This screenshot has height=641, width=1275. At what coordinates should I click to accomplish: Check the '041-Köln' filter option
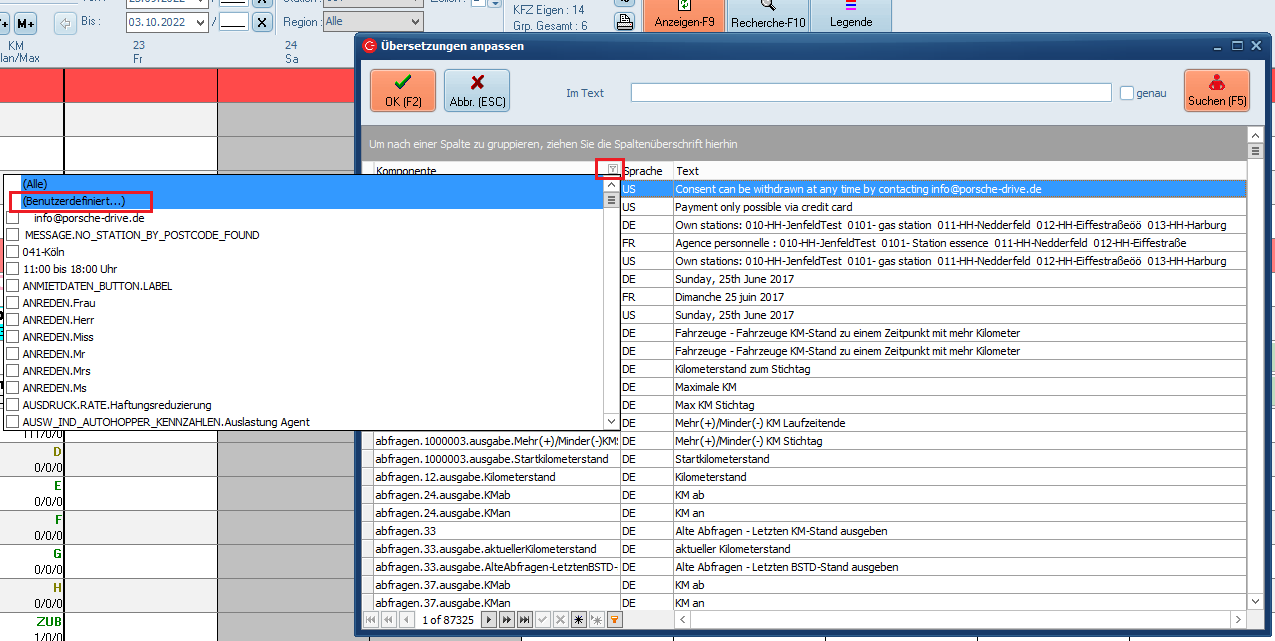(x=13, y=252)
